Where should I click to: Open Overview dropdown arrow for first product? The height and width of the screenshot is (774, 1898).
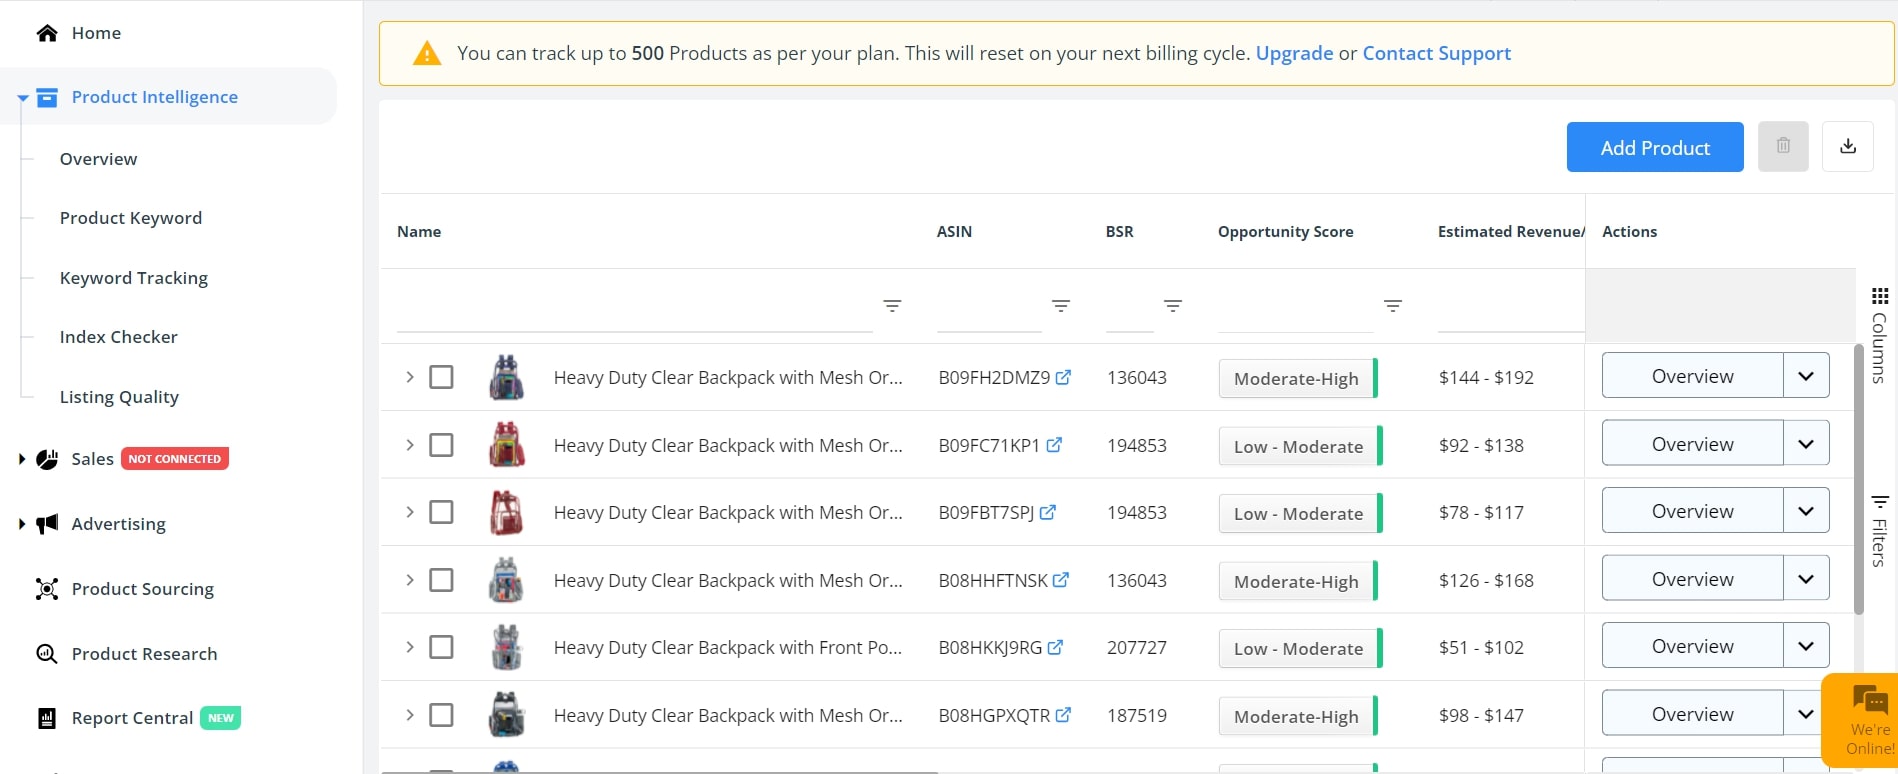click(1806, 376)
